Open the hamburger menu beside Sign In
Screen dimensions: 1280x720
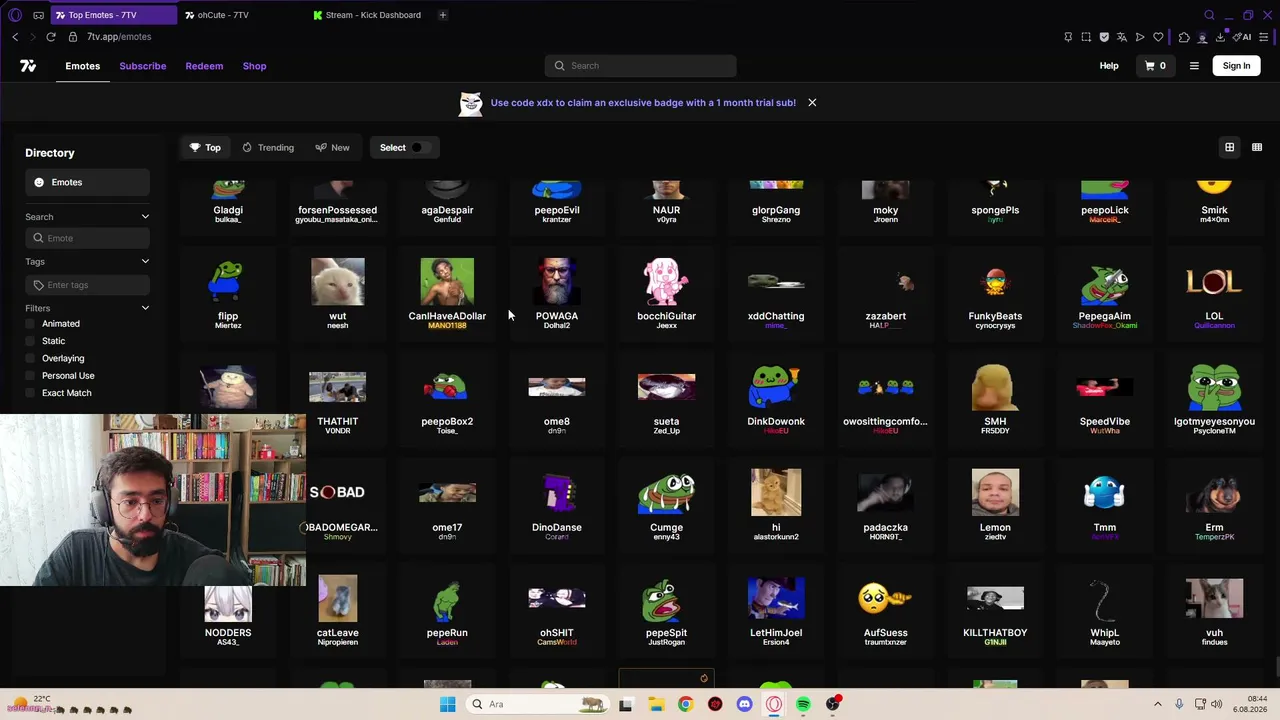coord(1194,66)
